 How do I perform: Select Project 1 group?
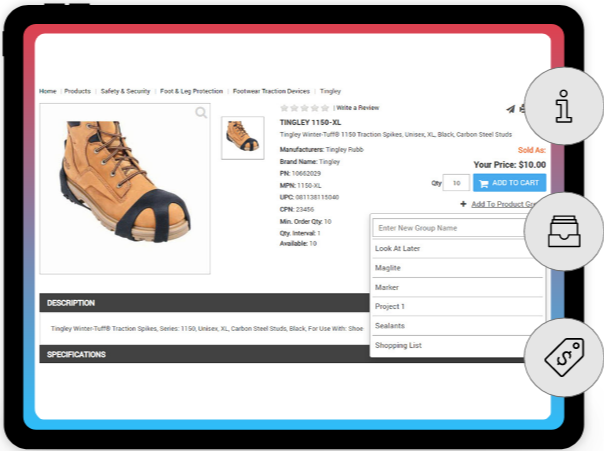pos(458,307)
